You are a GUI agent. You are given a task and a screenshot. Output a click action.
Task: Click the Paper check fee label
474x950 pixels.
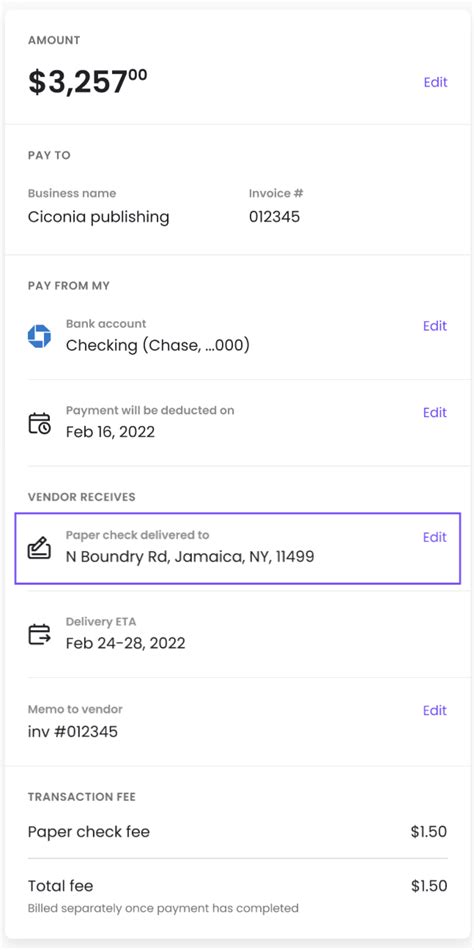click(88, 832)
